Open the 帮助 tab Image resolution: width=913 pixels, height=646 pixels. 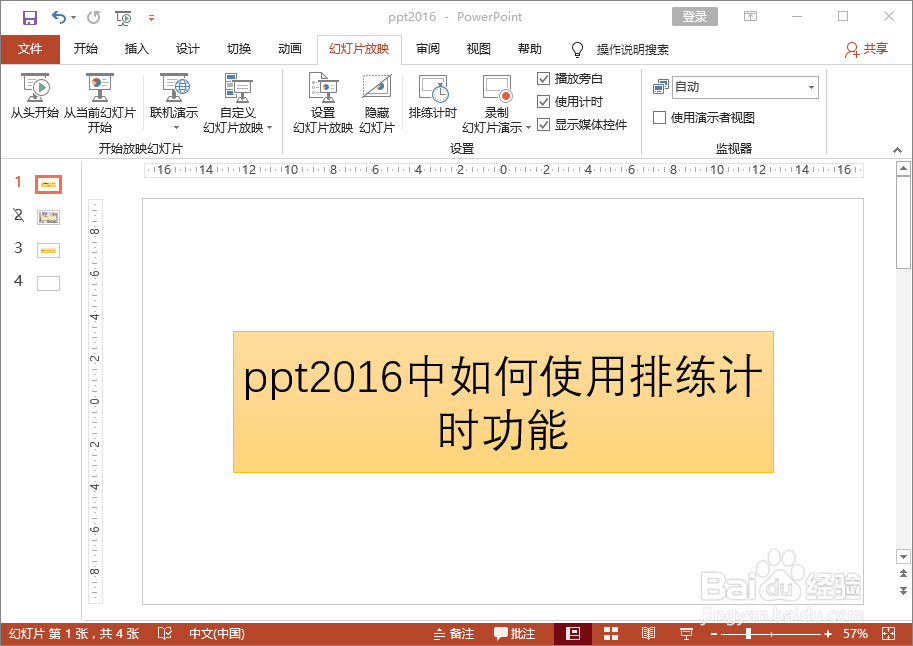[x=530, y=49]
